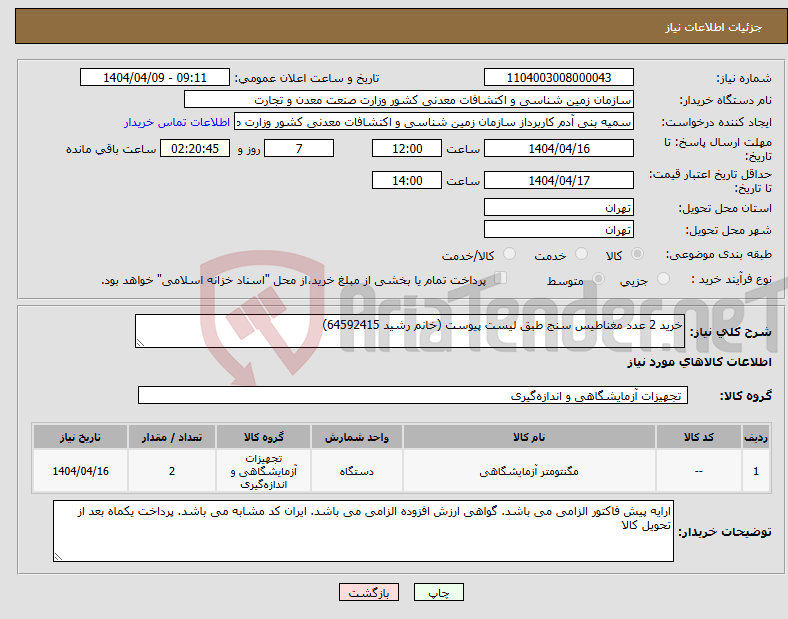Click the price validity date 1404/04/17 field
Viewport: 788px width, 619px height.
tap(558, 180)
